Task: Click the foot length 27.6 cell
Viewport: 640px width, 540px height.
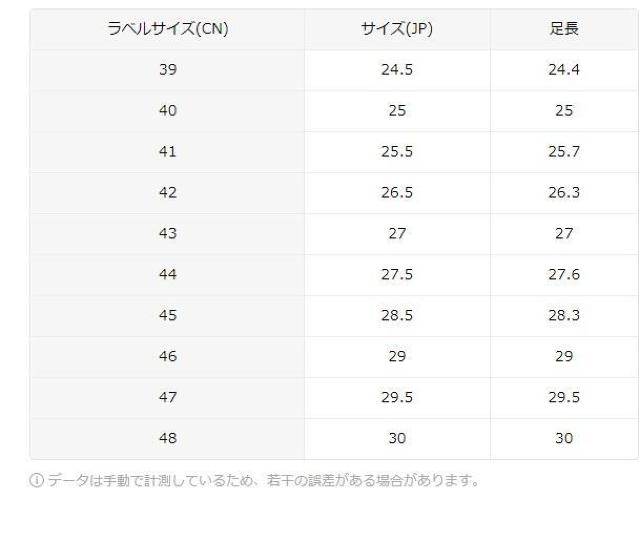Action: (564, 275)
